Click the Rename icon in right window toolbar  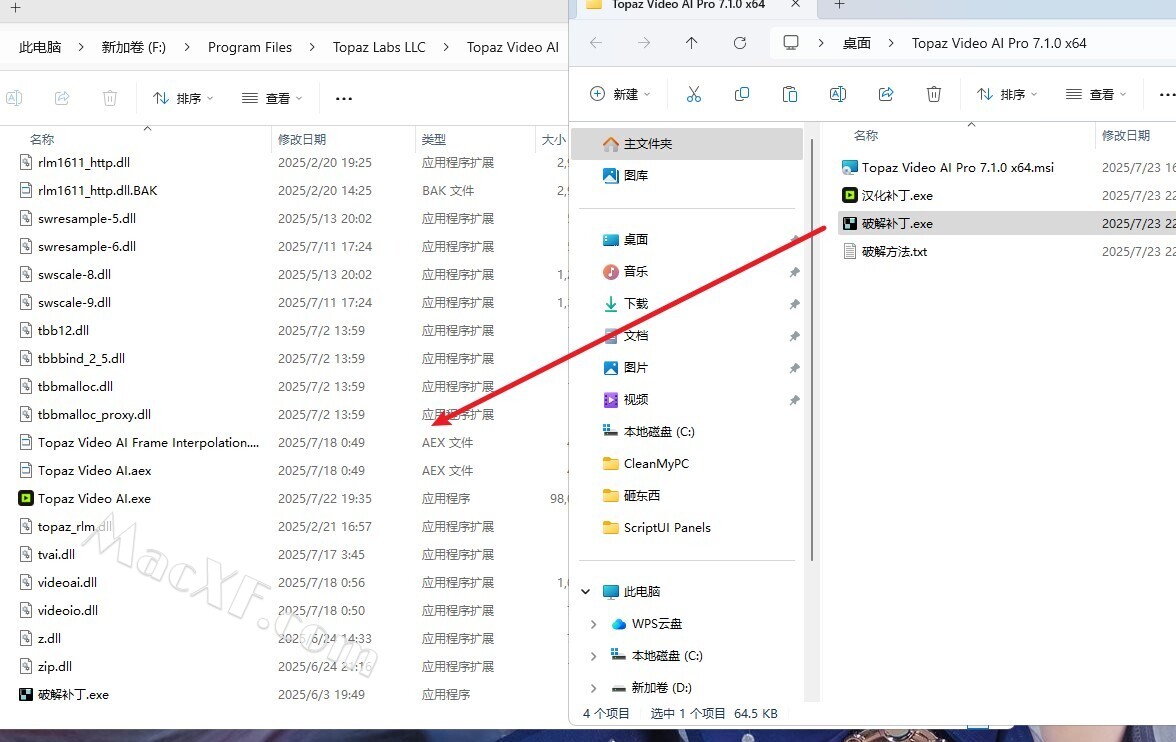tap(838, 94)
